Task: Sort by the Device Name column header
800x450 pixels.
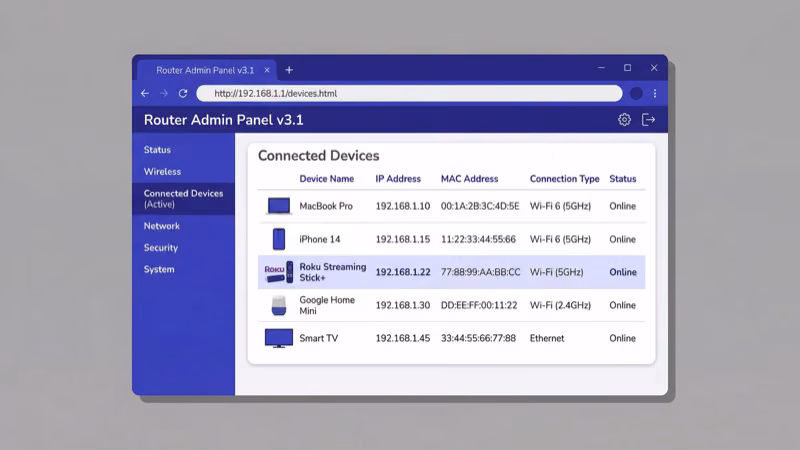Action: point(327,179)
